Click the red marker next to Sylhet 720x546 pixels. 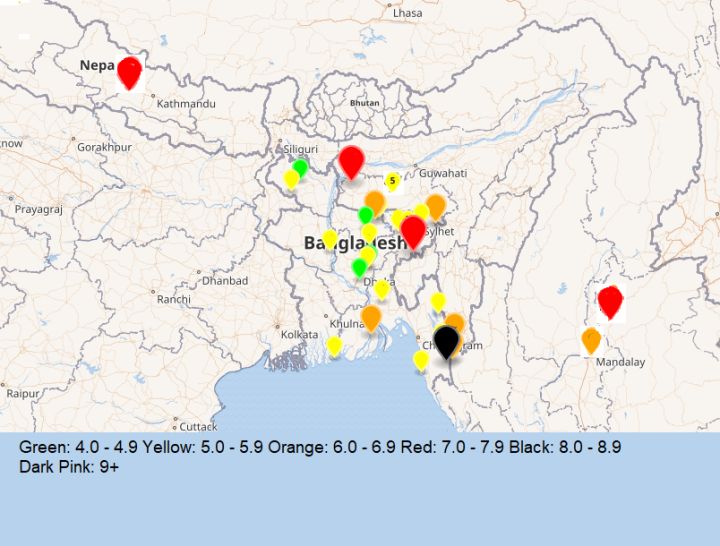(x=413, y=232)
